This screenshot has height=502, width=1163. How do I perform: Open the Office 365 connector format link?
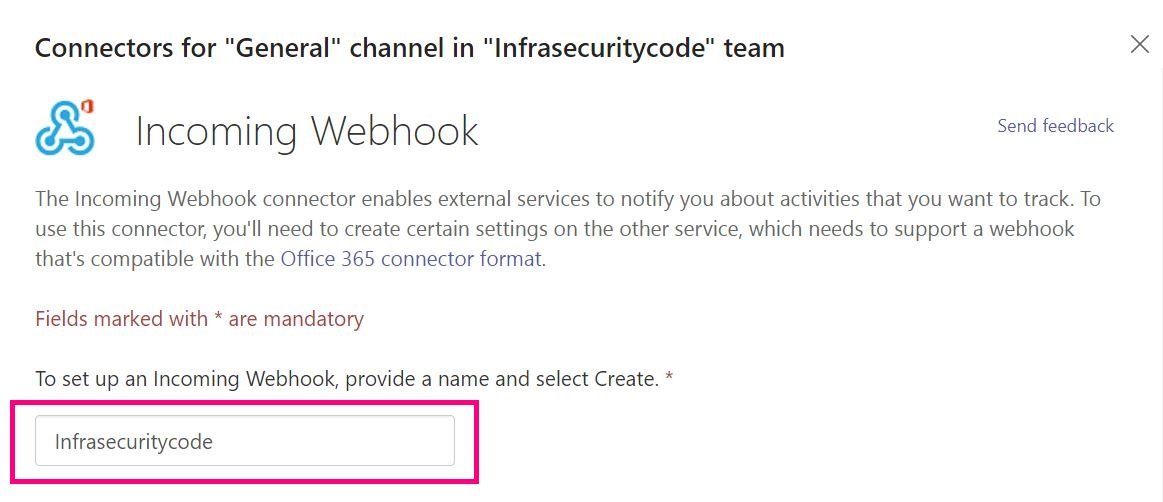[x=411, y=260]
